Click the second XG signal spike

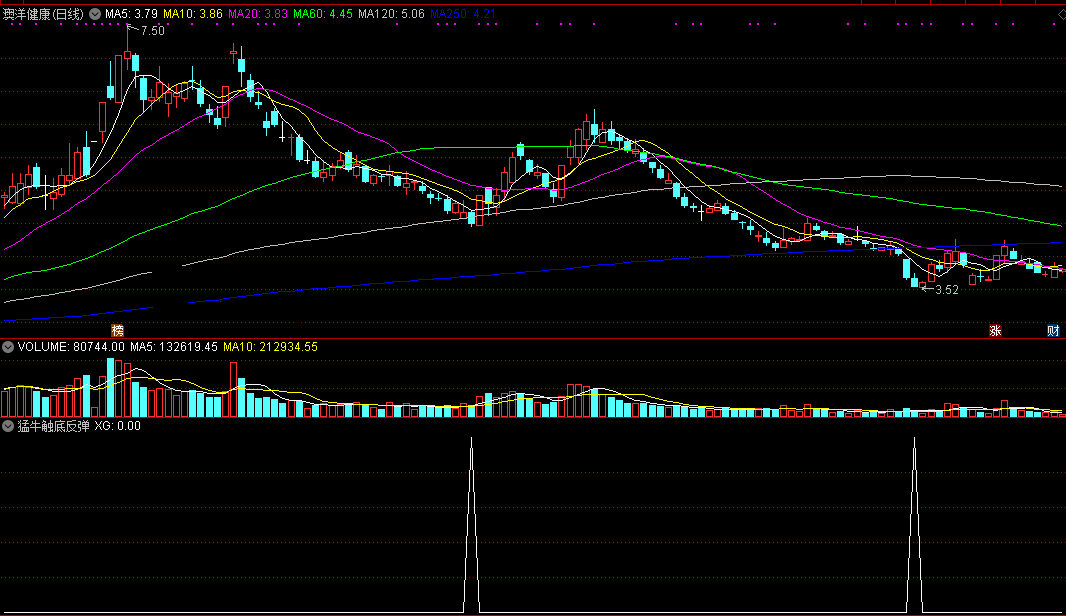(x=914, y=525)
